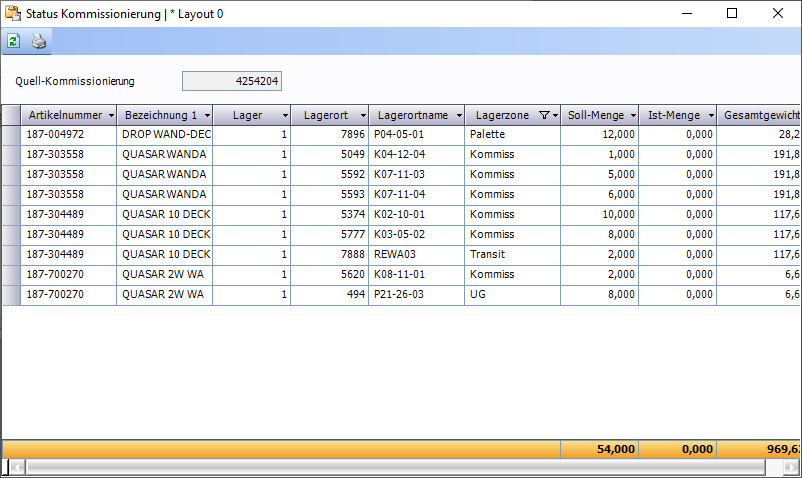802x478 pixels.
Task: Click the Quell-Kommissionierung field showing 4254204
Action: 232,81
